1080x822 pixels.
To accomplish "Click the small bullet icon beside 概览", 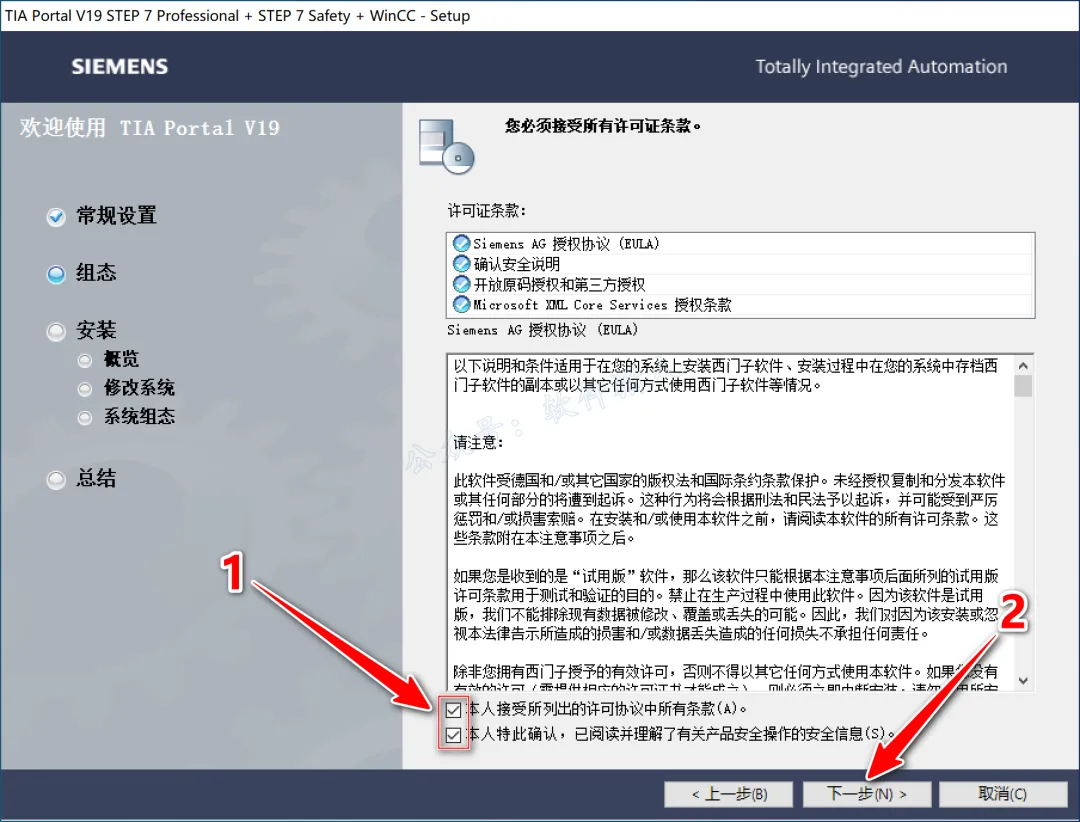I will [x=85, y=360].
